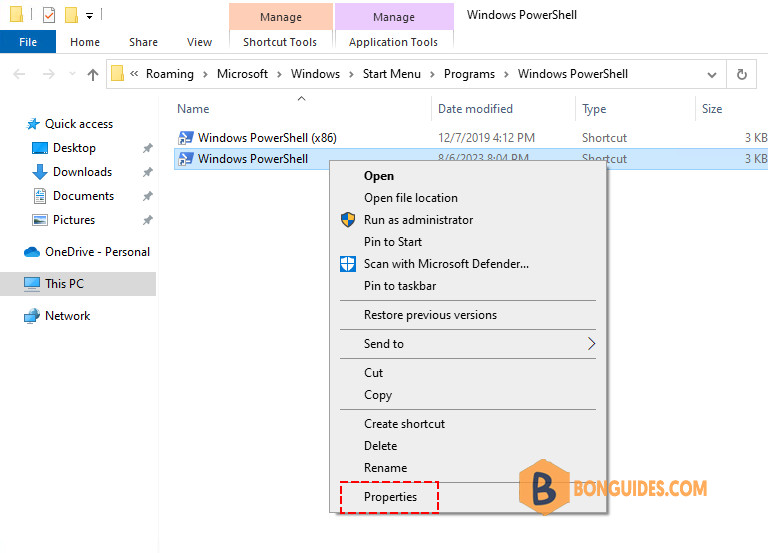This screenshot has width=768, height=553.
Task: Sort by Date modified column header
Action: point(475,109)
